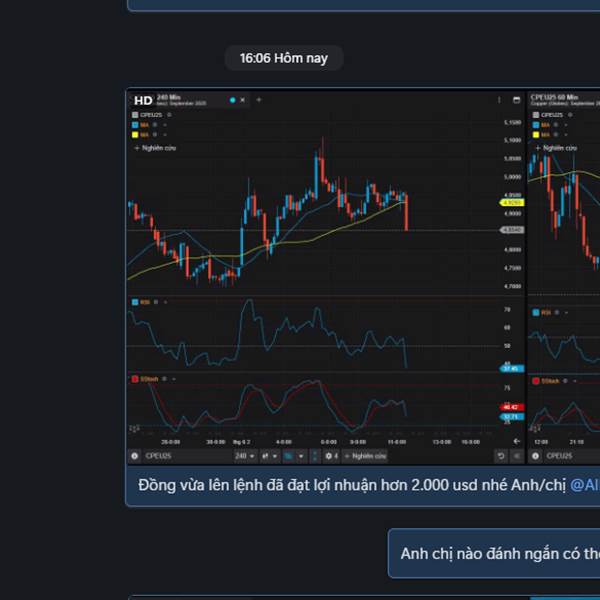Click the '16:06 Hôm nay' timestamp

point(284,58)
